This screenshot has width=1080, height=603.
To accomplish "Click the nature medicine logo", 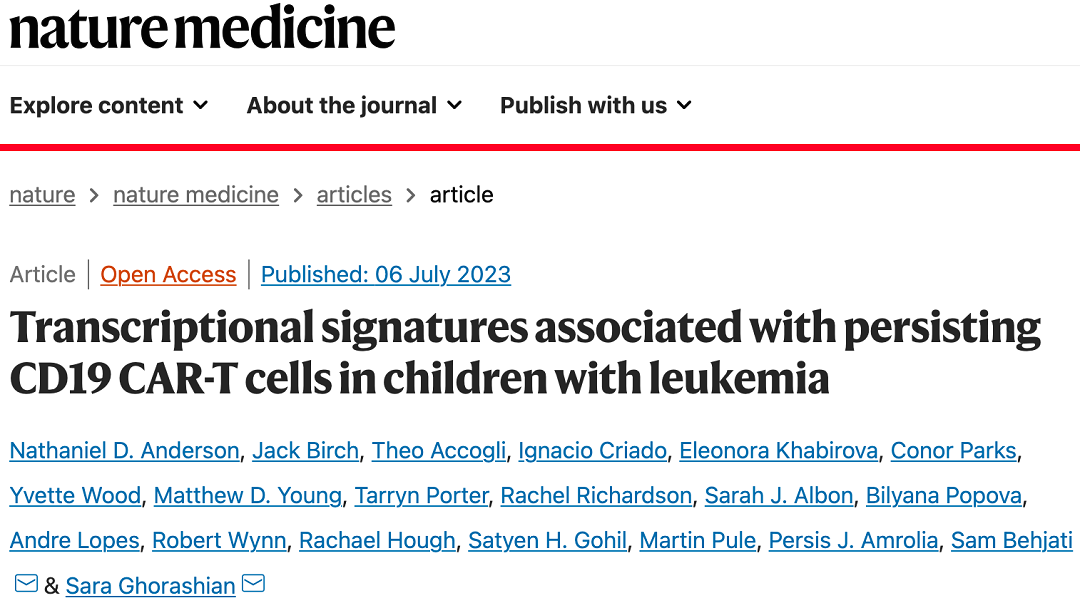I will point(202,28).
